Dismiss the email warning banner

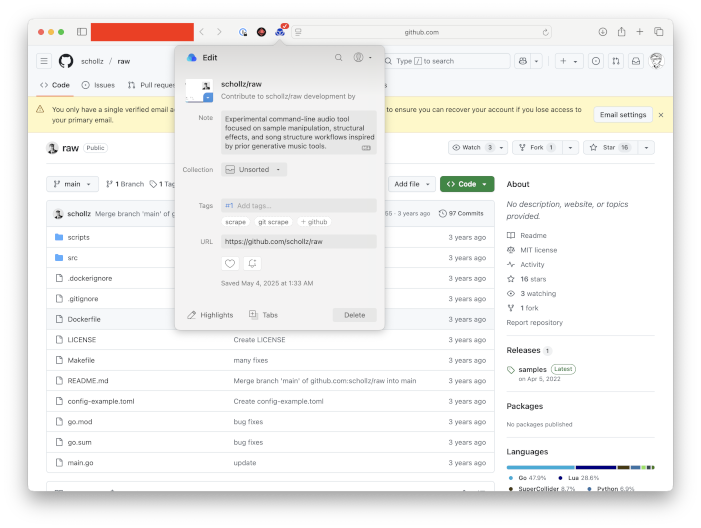click(x=661, y=115)
